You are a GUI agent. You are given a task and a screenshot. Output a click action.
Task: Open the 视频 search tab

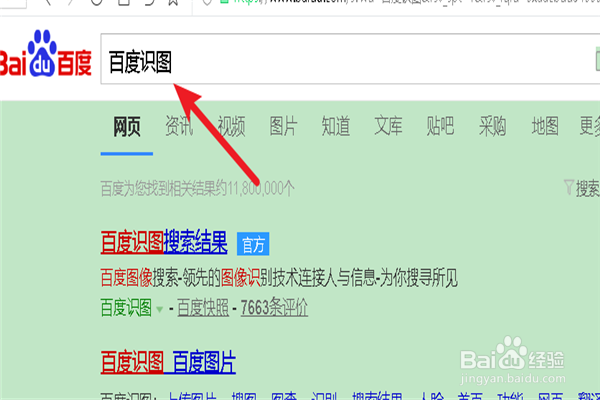(232, 126)
